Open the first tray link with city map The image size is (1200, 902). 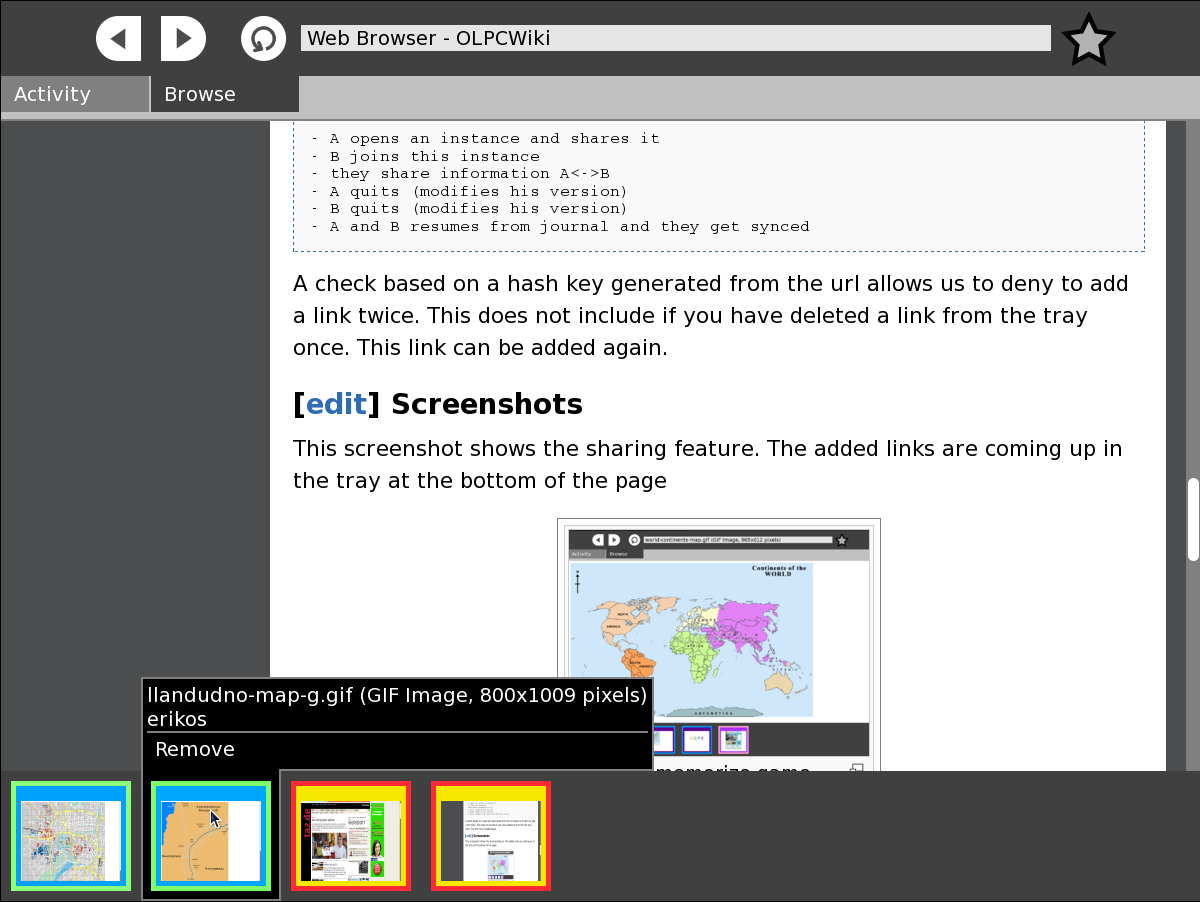pyautogui.click(x=71, y=836)
